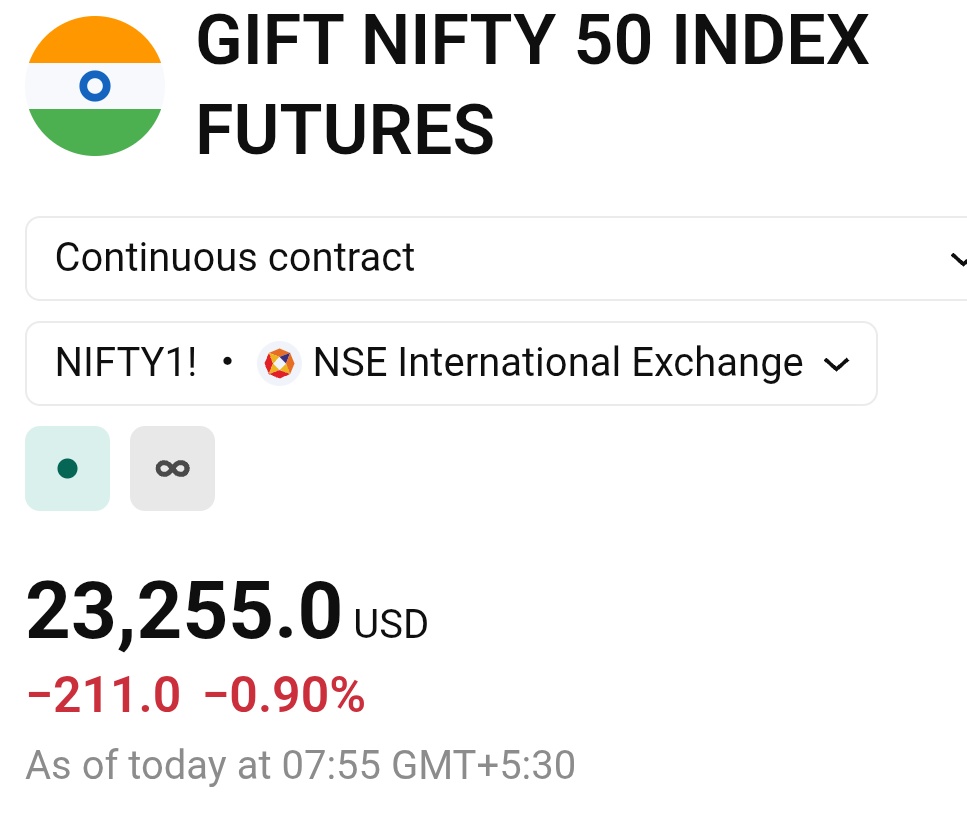Open the NIFTY1! exchange selector dropdown
The width and height of the screenshot is (967, 836).
tap(451, 363)
